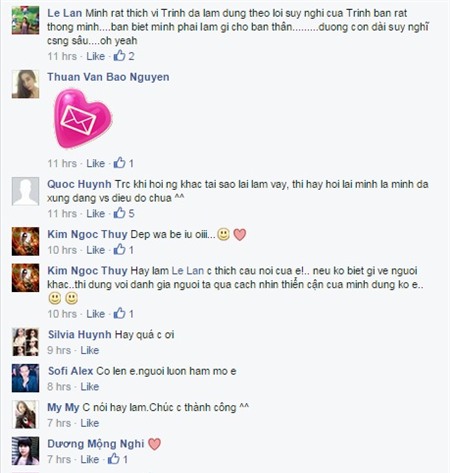450x473 pixels.
Task: Click thumbs-up icon with 5 likes on Quoc Huynh's comment
Action: coord(119,213)
